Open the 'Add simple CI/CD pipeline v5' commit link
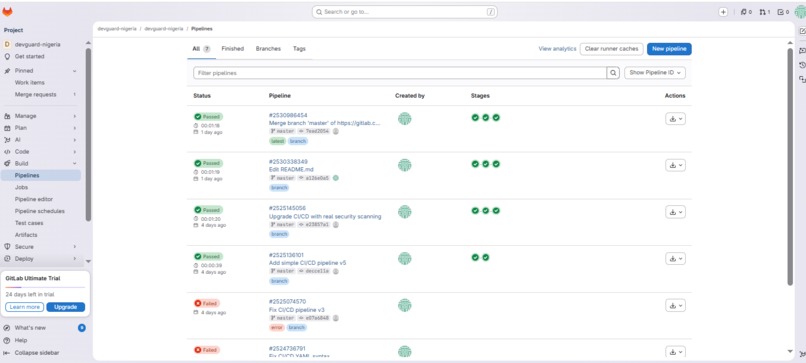806x363 pixels. pyautogui.click(x=307, y=263)
